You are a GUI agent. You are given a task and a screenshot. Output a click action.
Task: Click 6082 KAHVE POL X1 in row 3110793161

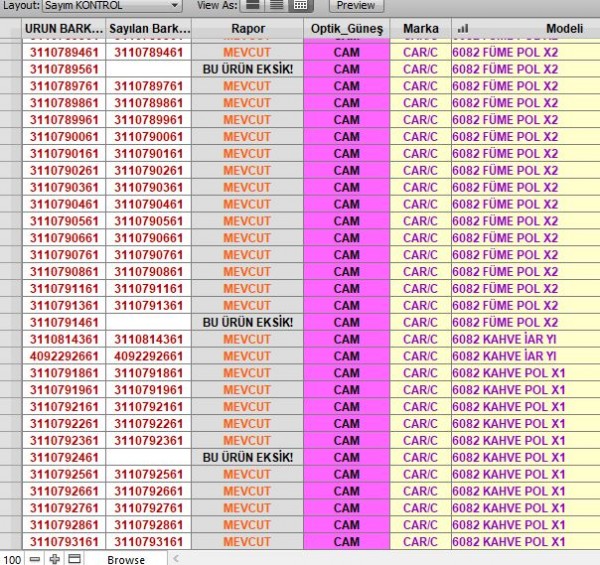(509, 541)
